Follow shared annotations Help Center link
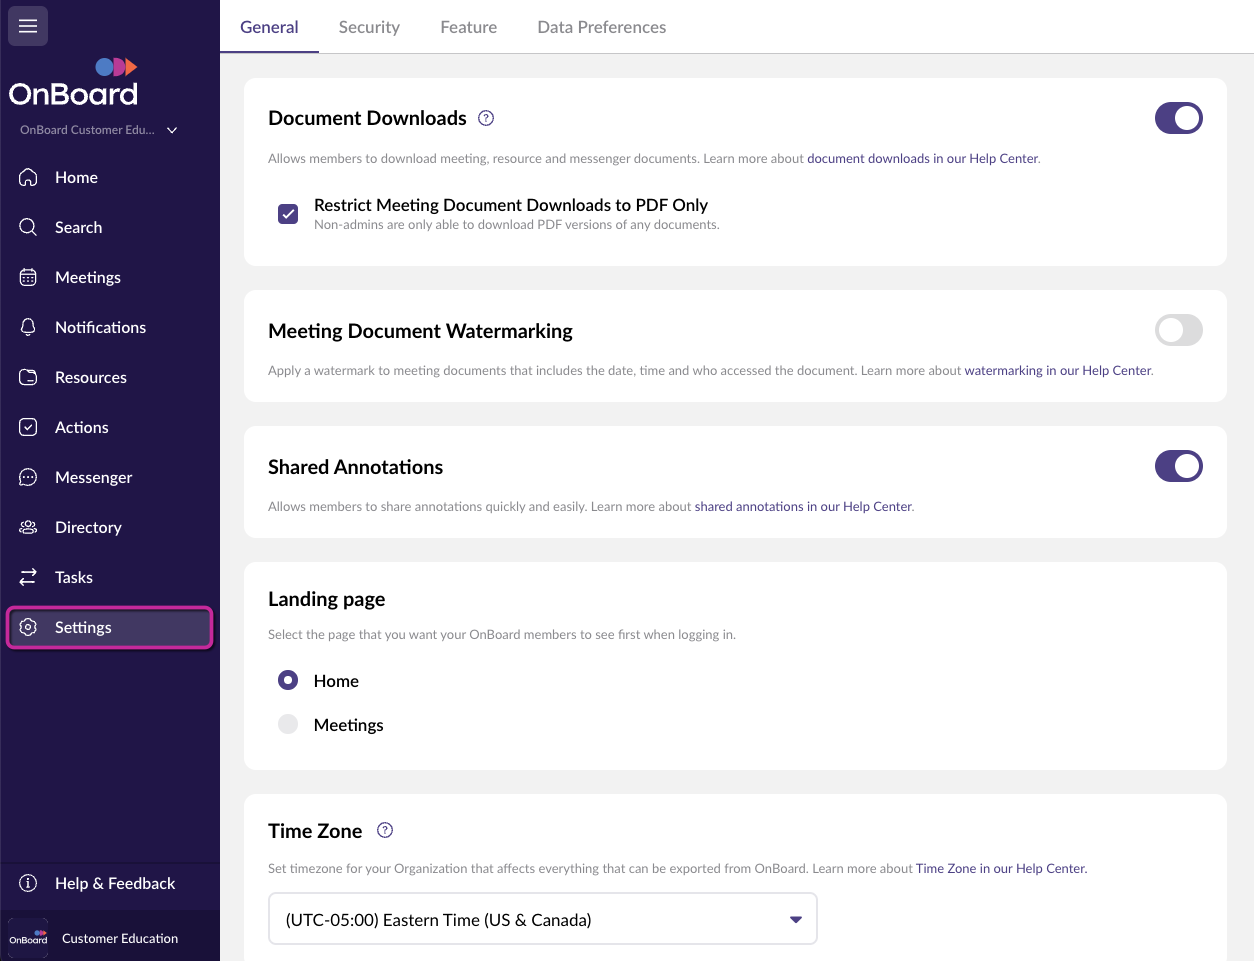1254x961 pixels. 803,506
